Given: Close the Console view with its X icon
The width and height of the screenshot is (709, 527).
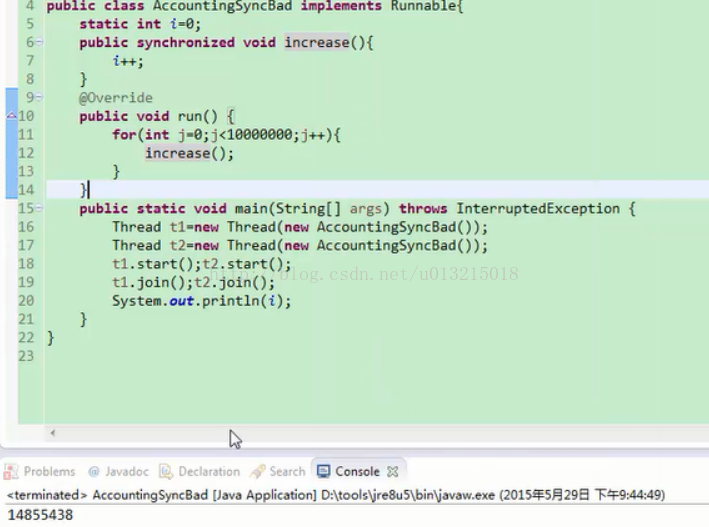Looking at the screenshot, I should click(393, 472).
